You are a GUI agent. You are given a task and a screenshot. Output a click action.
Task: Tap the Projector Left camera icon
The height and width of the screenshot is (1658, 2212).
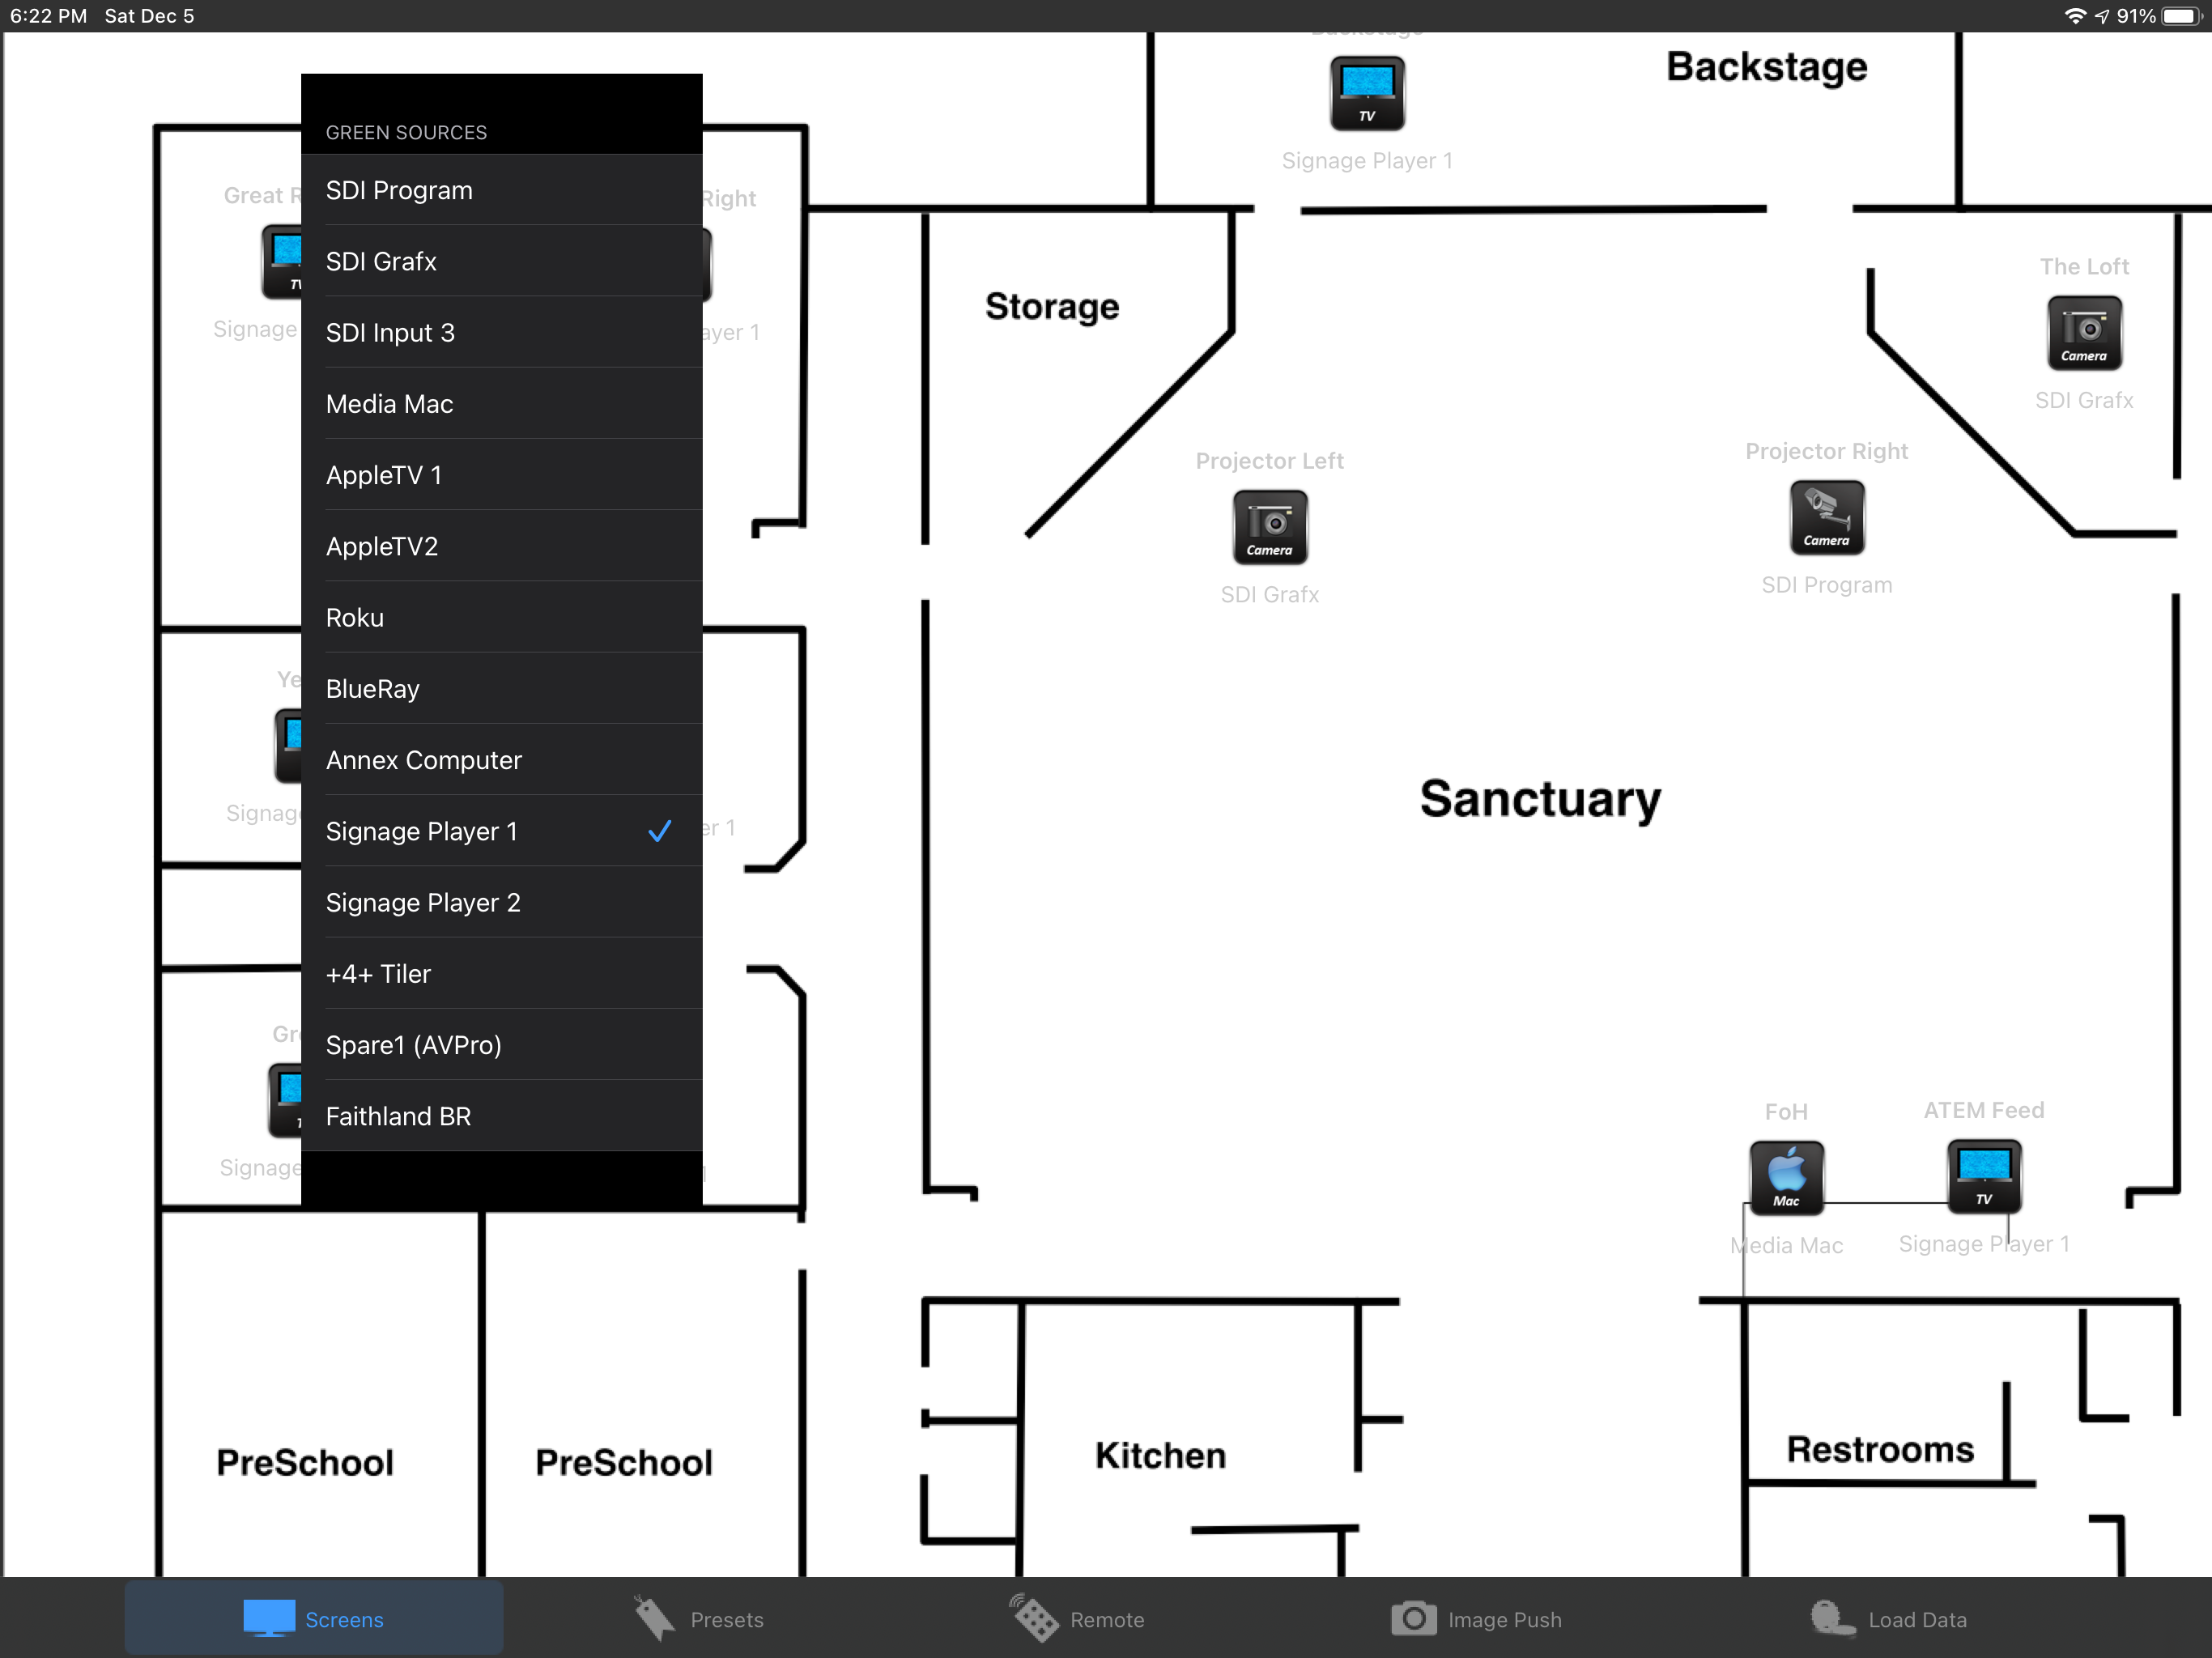pyautogui.click(x=1269, y=527)
